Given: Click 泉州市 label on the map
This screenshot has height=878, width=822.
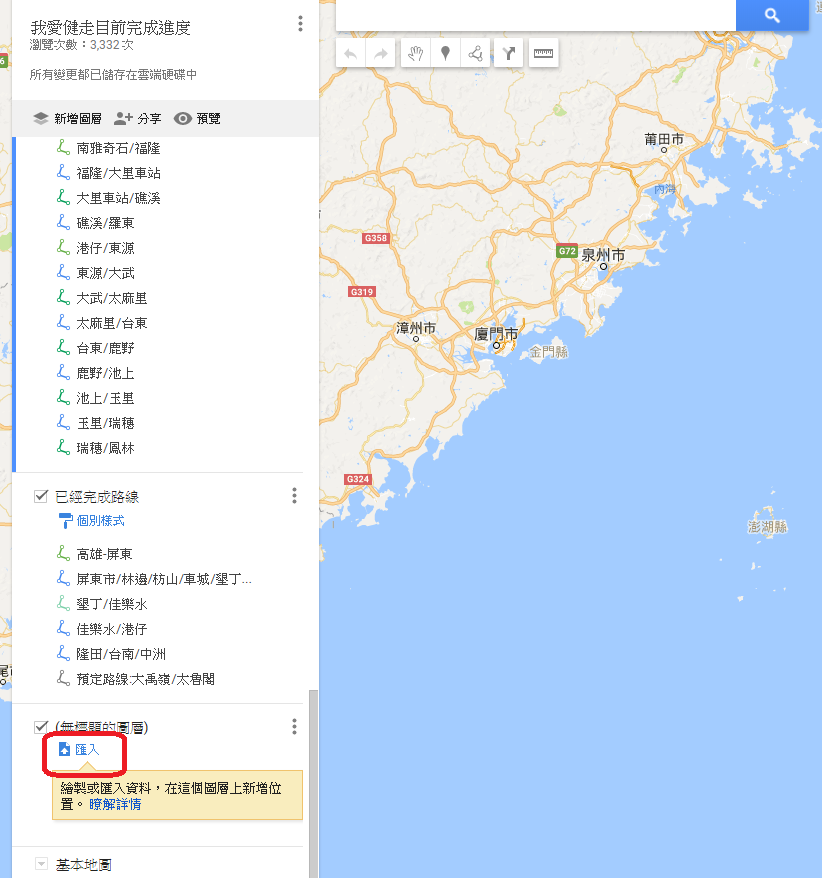Looking at the screenshot, I should [x=603, y=255].
